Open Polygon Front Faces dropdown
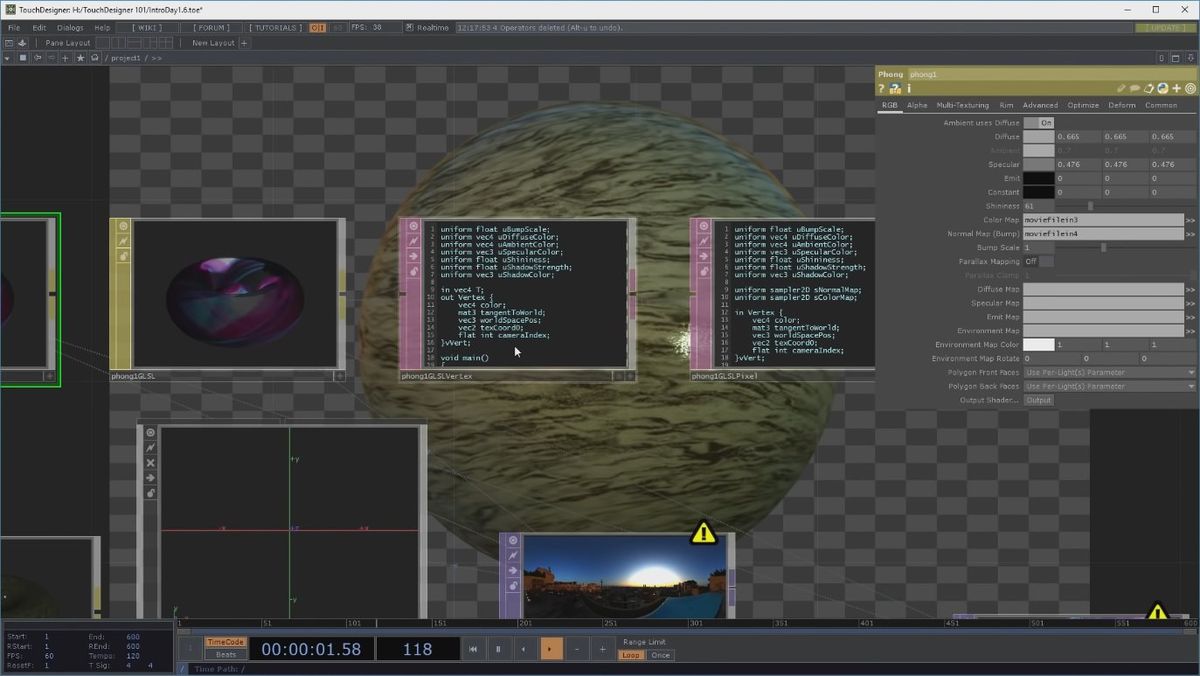Screen dimensions: 1200x676 click(x=1108, y=372)
